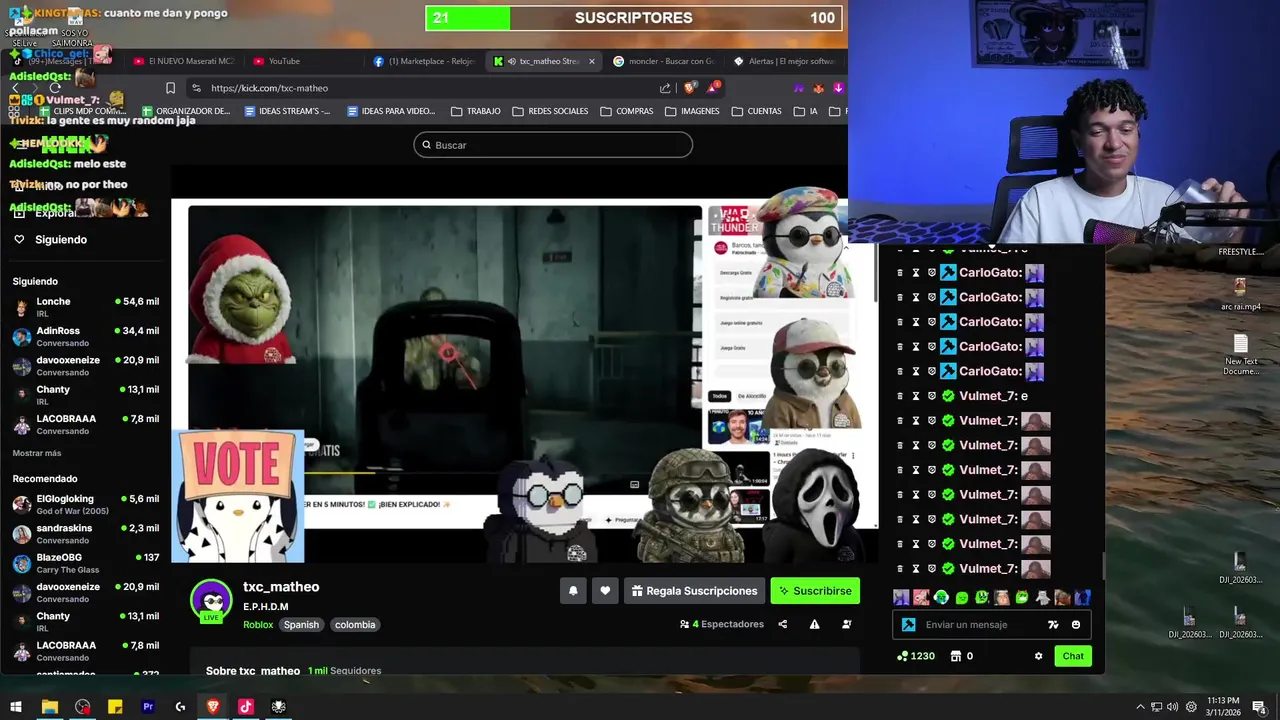
Task: Click the chat settings gear icon
Action: pyautogui.click(x=1038, y=656)
